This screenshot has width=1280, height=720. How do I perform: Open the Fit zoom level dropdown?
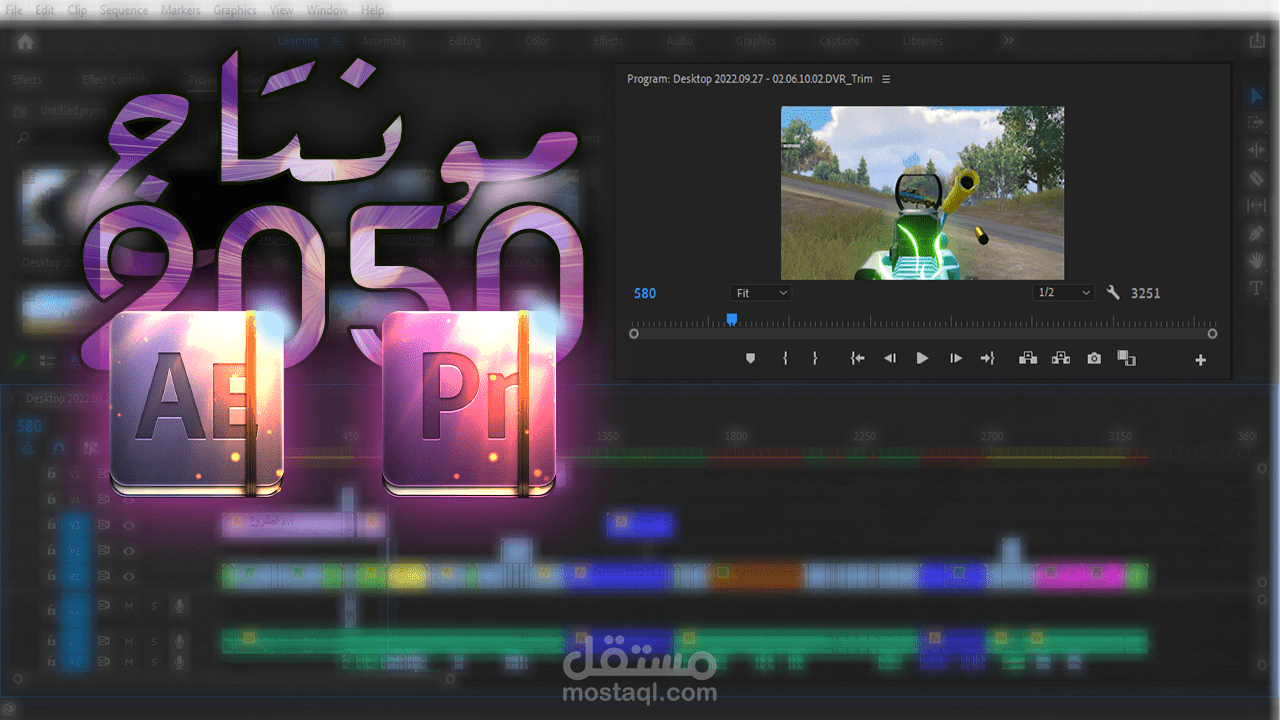(761, 293)
